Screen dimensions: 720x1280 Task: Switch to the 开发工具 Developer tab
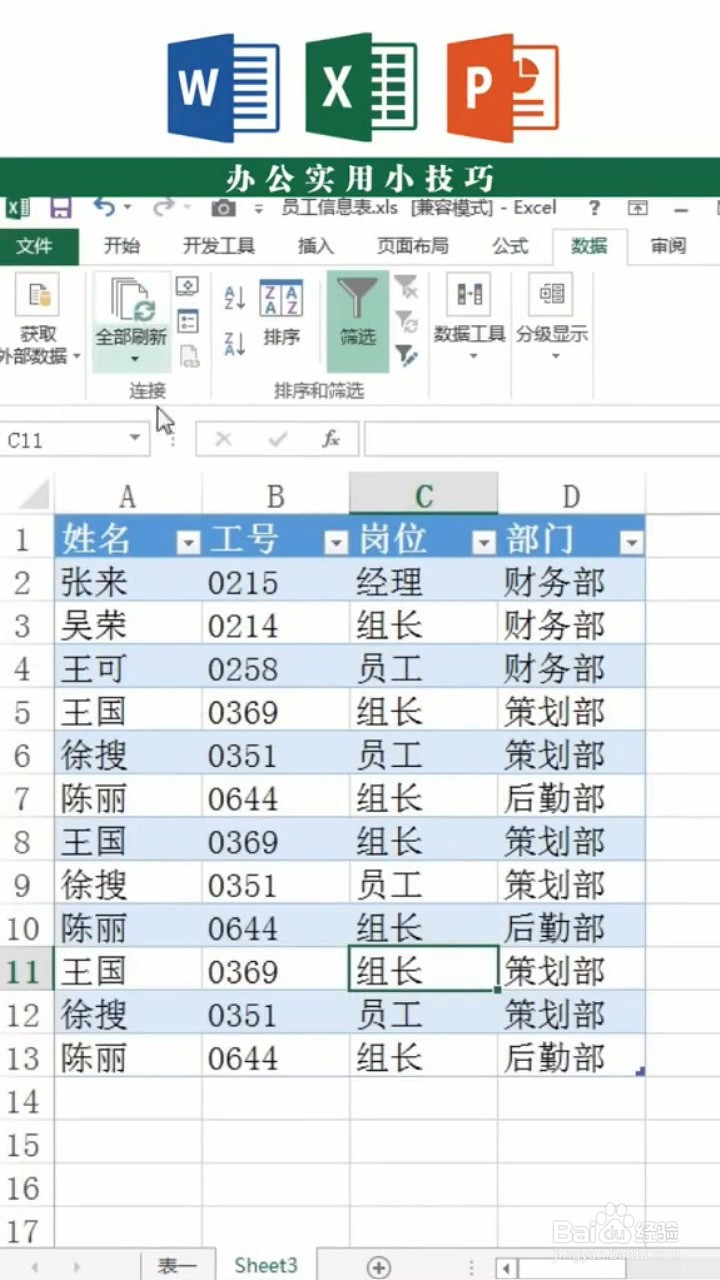pyautogui.click(x=219, y=246)
